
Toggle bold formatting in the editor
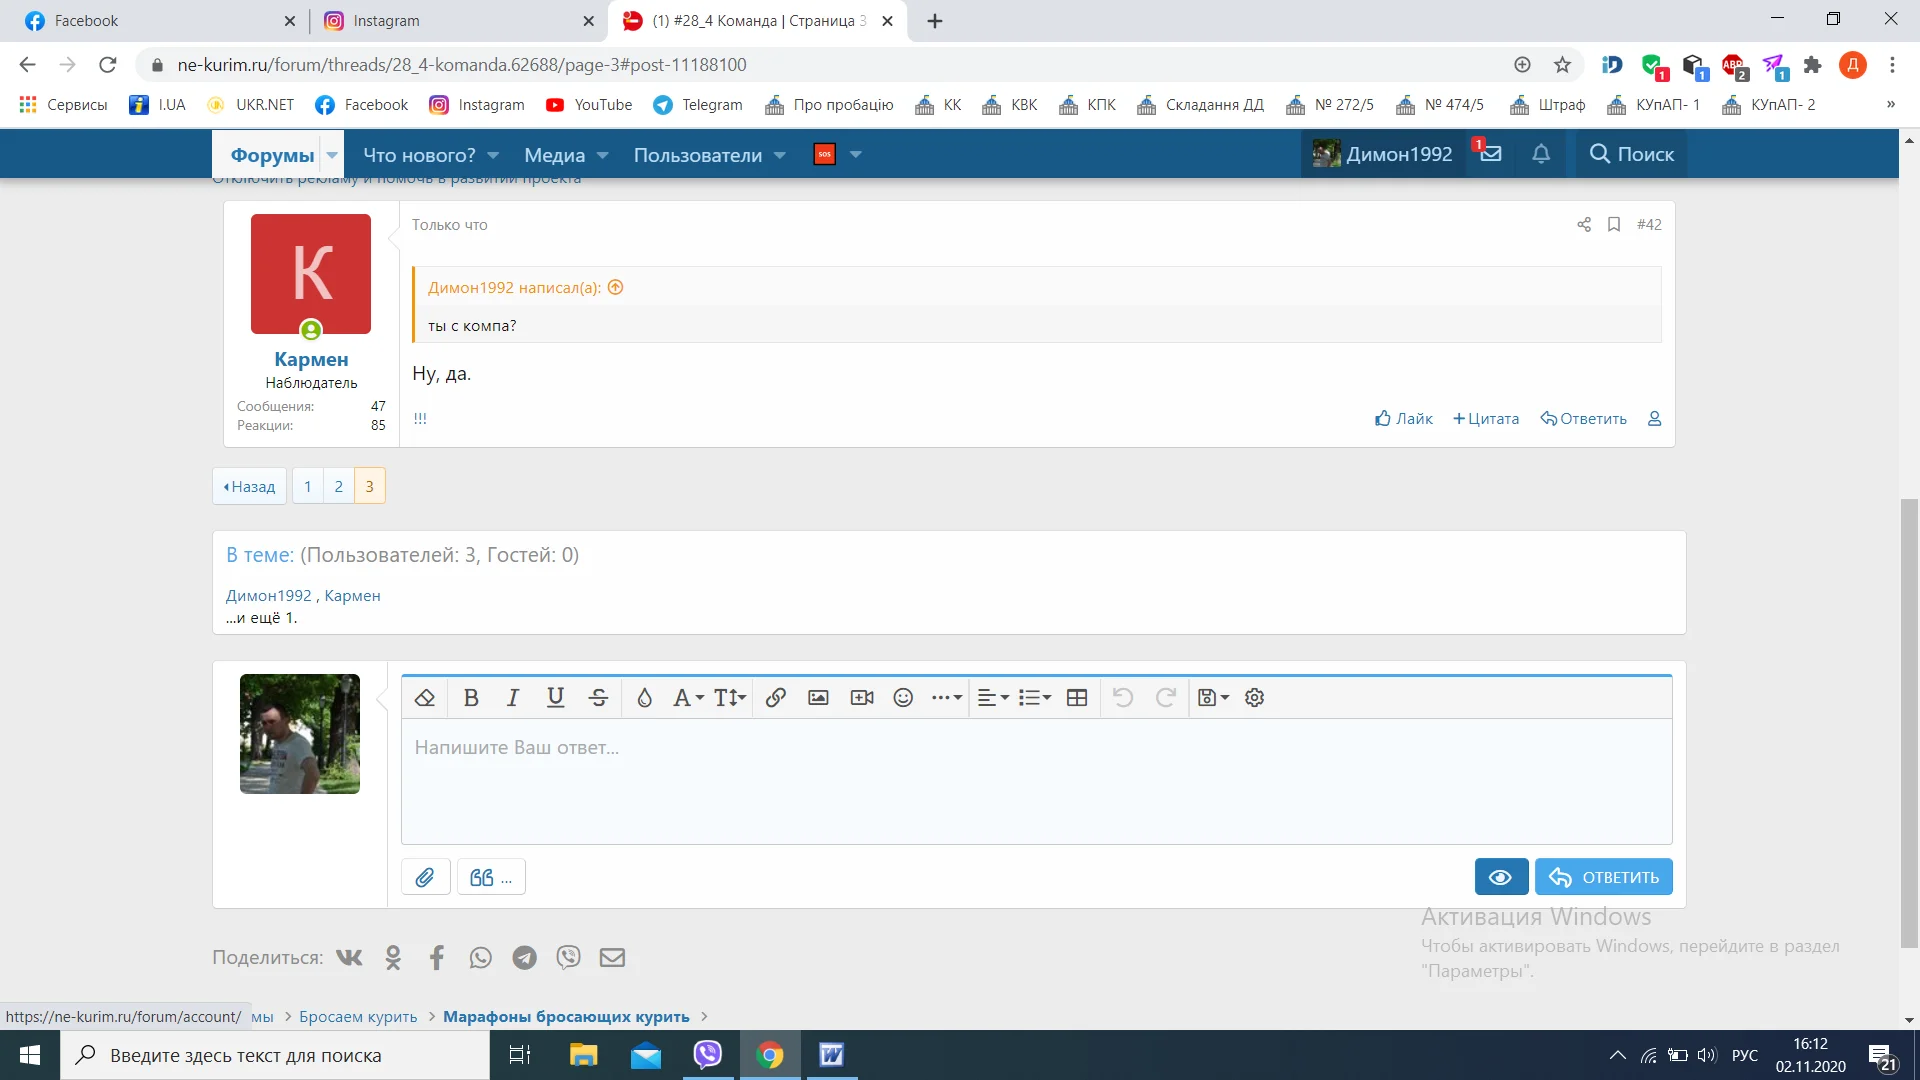tap(471, 698)
